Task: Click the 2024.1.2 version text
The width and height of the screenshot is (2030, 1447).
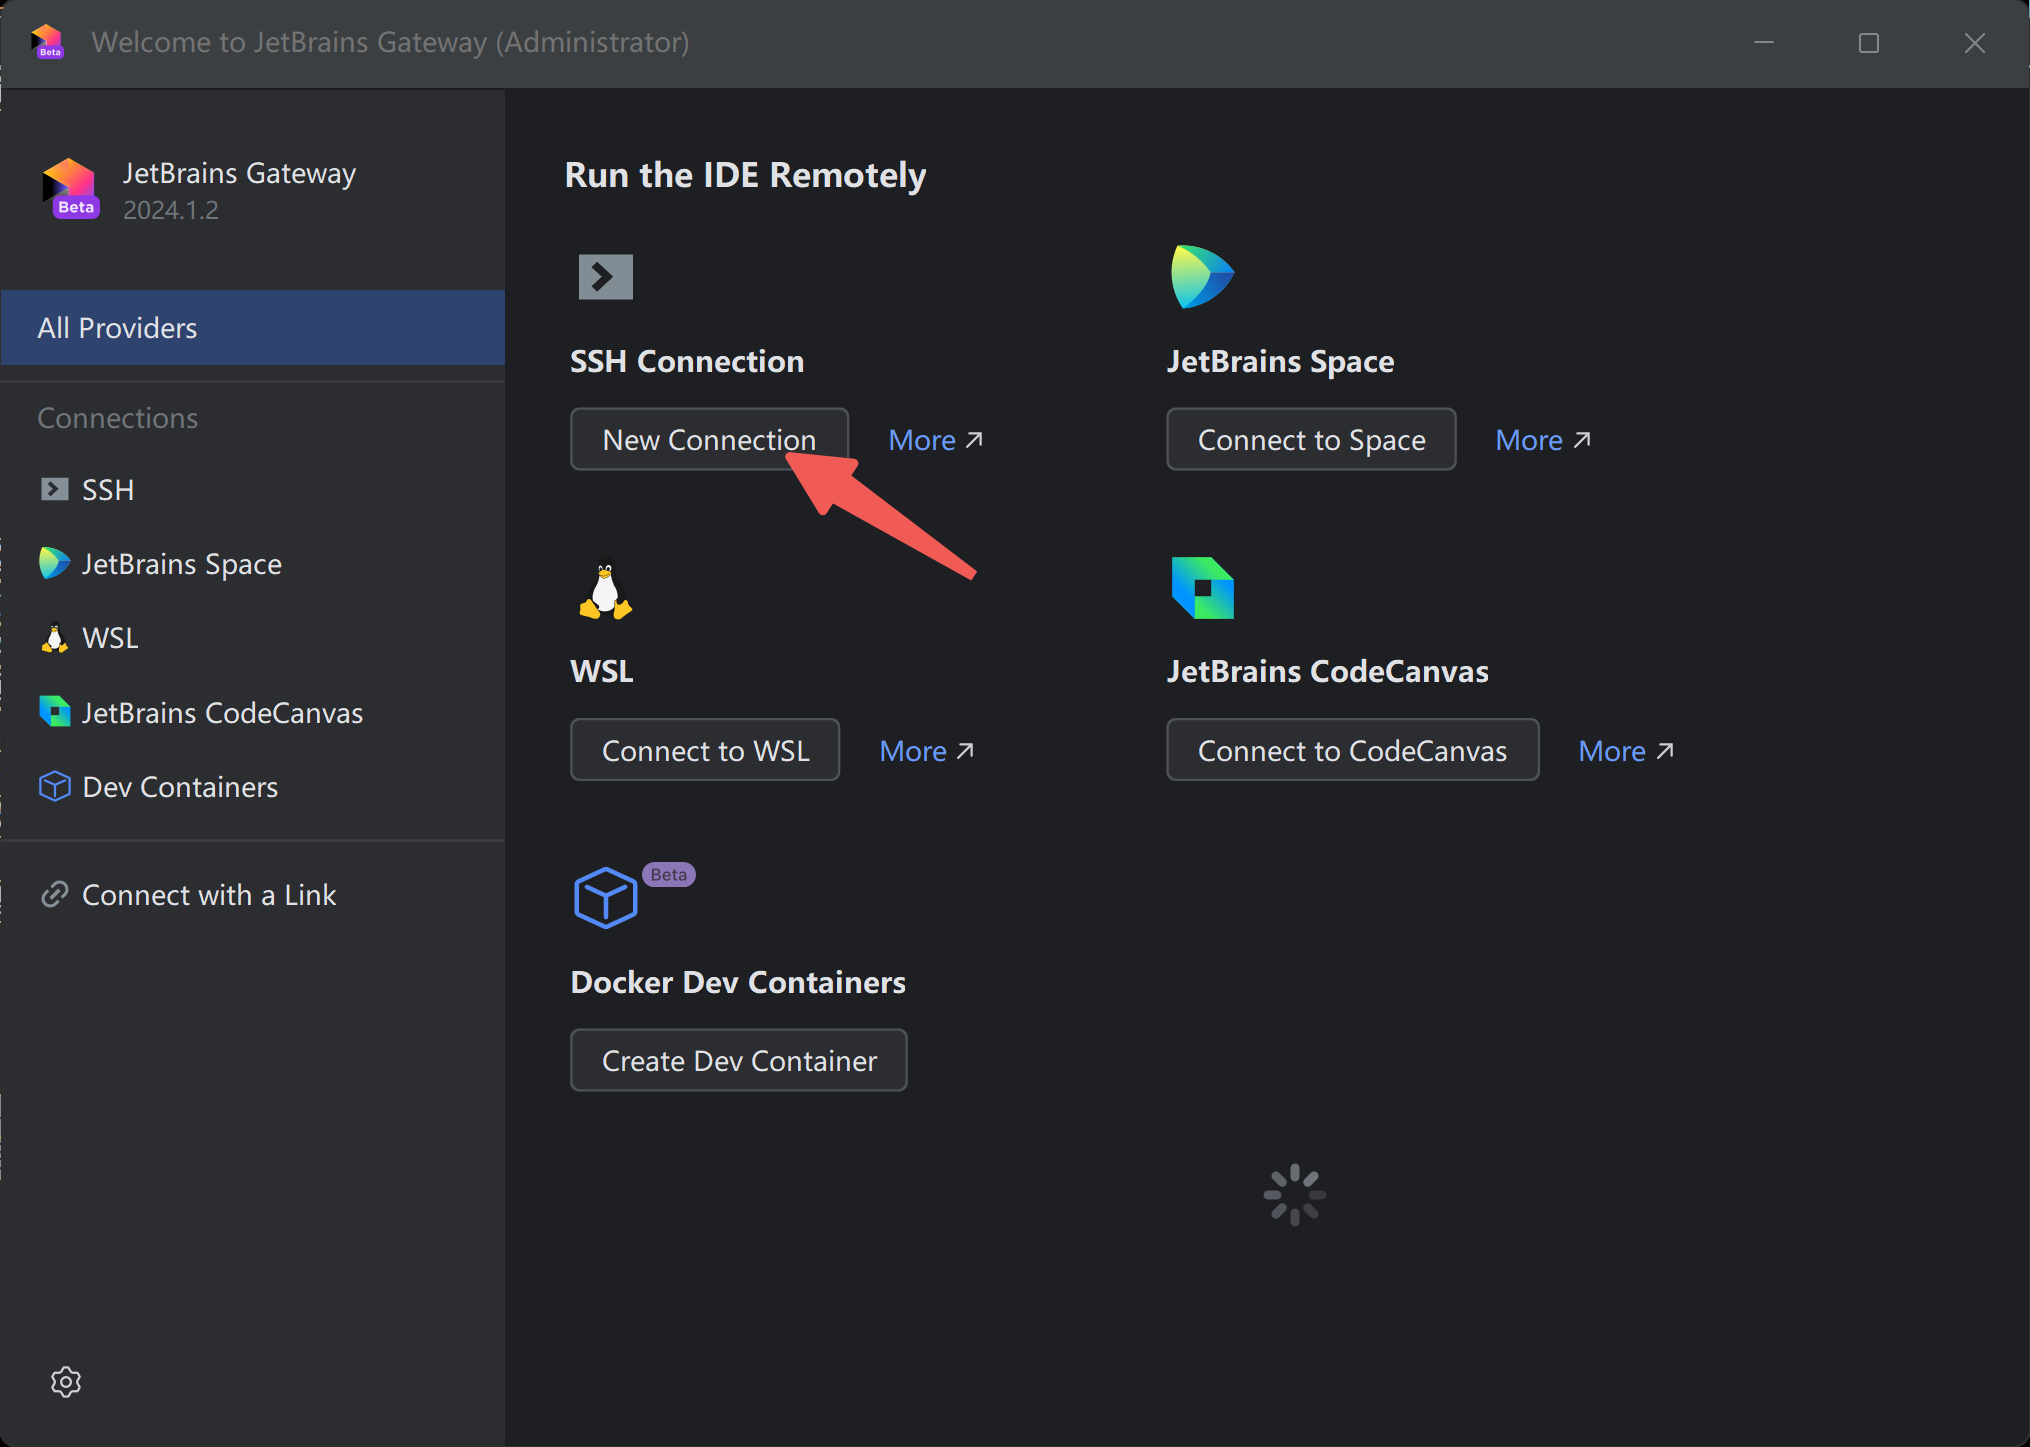Action: pos(171,210)
